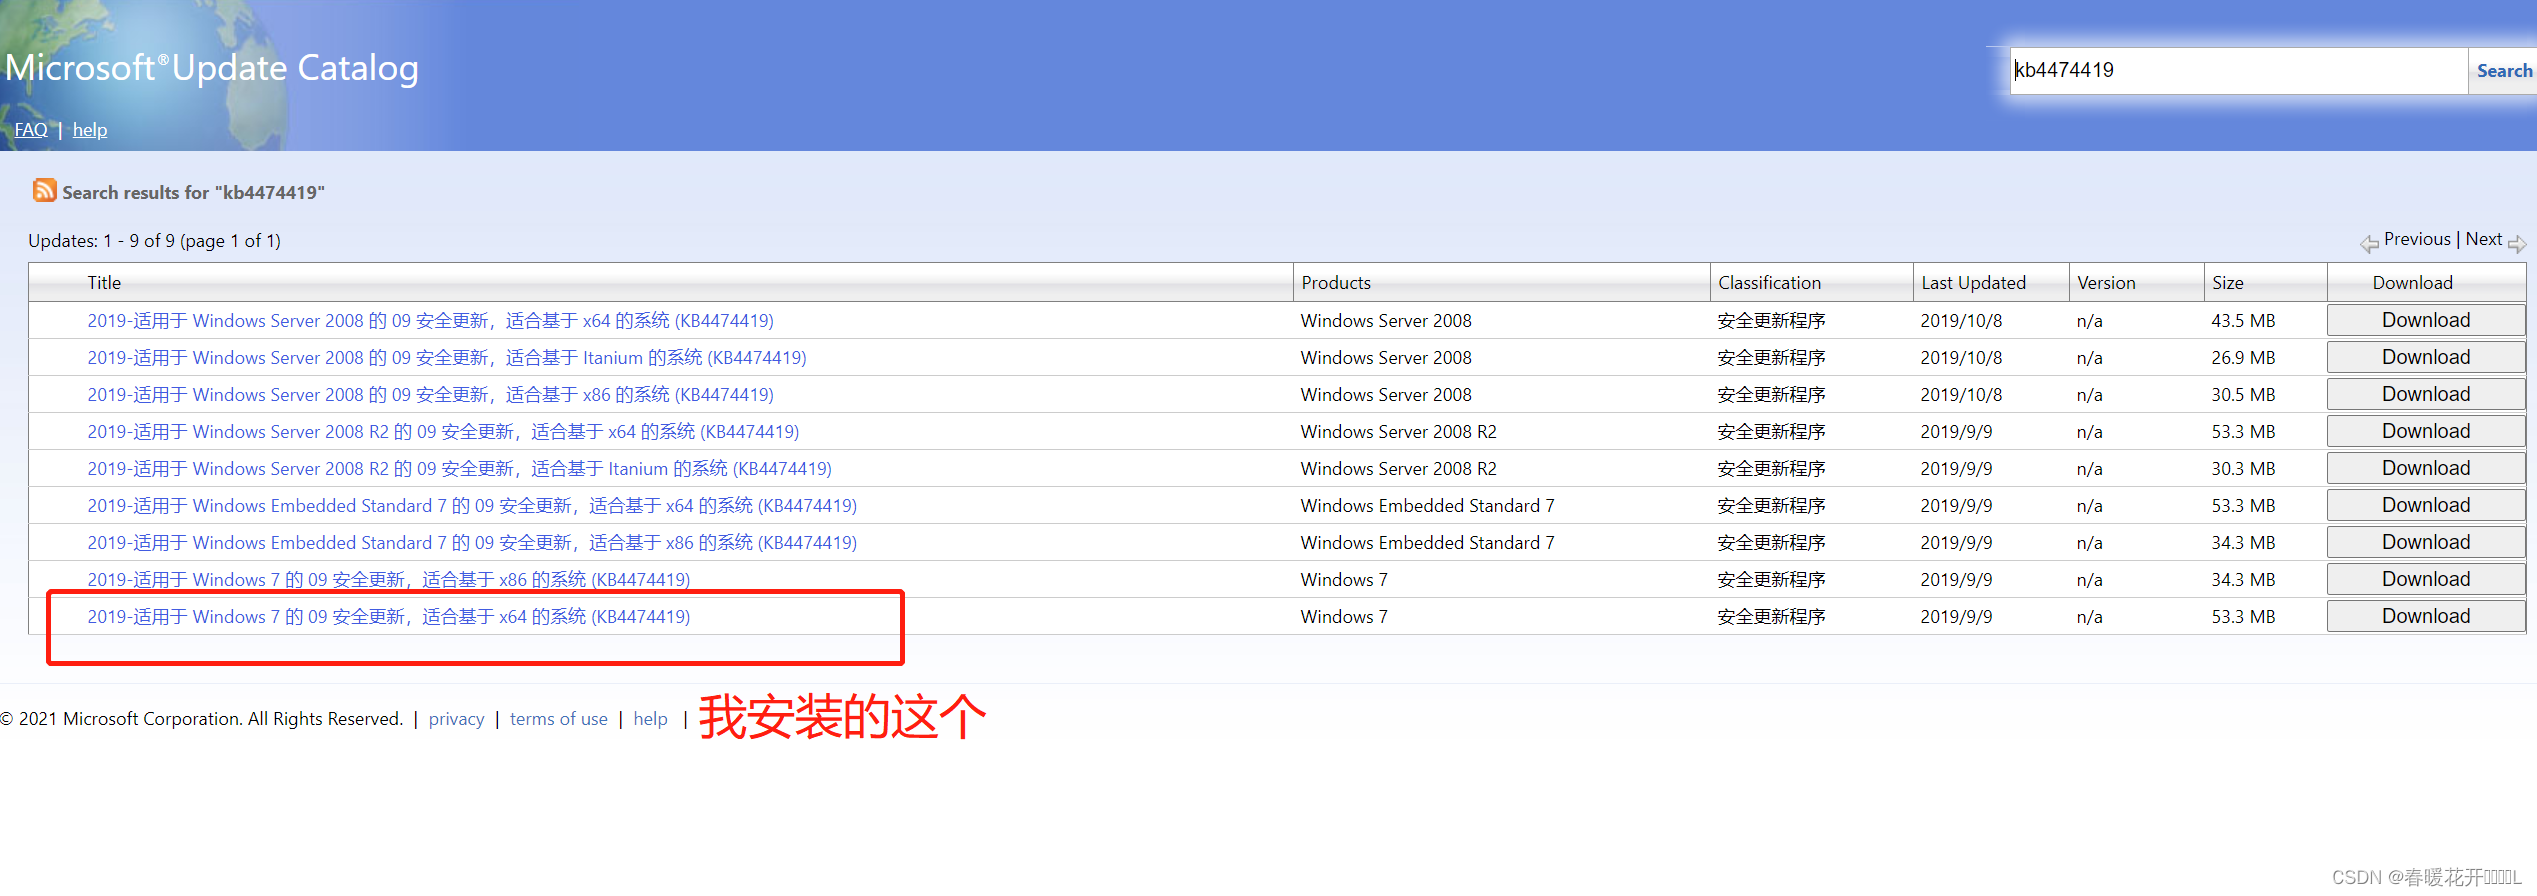Open the help link in the footer
The width and height of the screenshot is (2537, 896).
[x=650, y=719]
